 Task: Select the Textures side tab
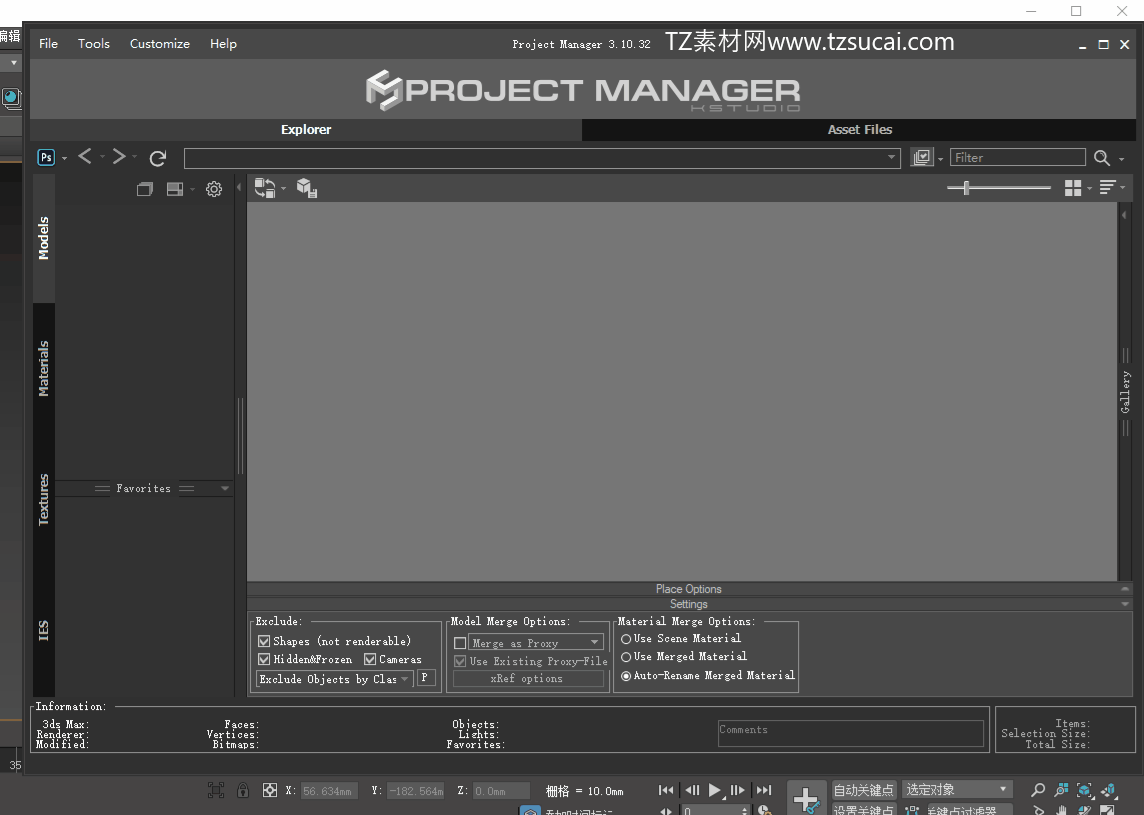[44, 500]
